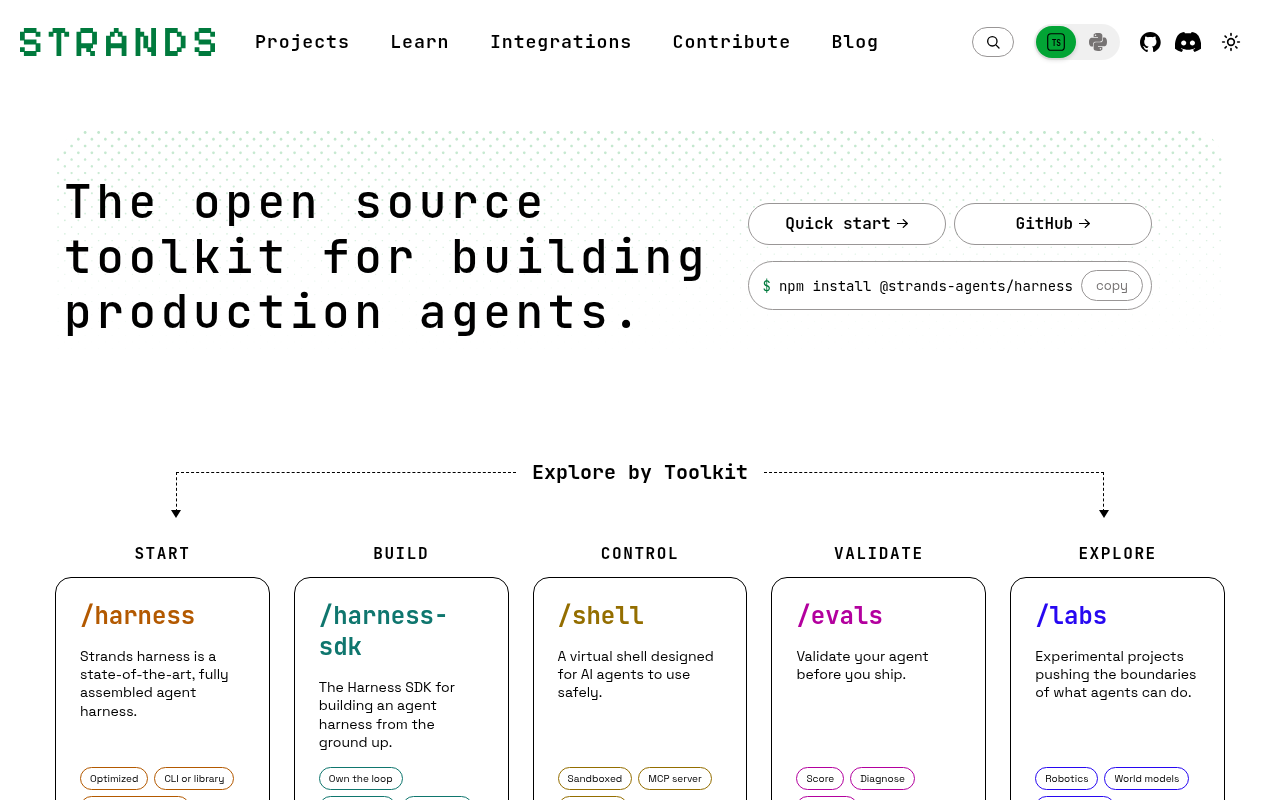Screen dimensions: 1280x800
Task: Click the START column heading
Action: [162, 554]
